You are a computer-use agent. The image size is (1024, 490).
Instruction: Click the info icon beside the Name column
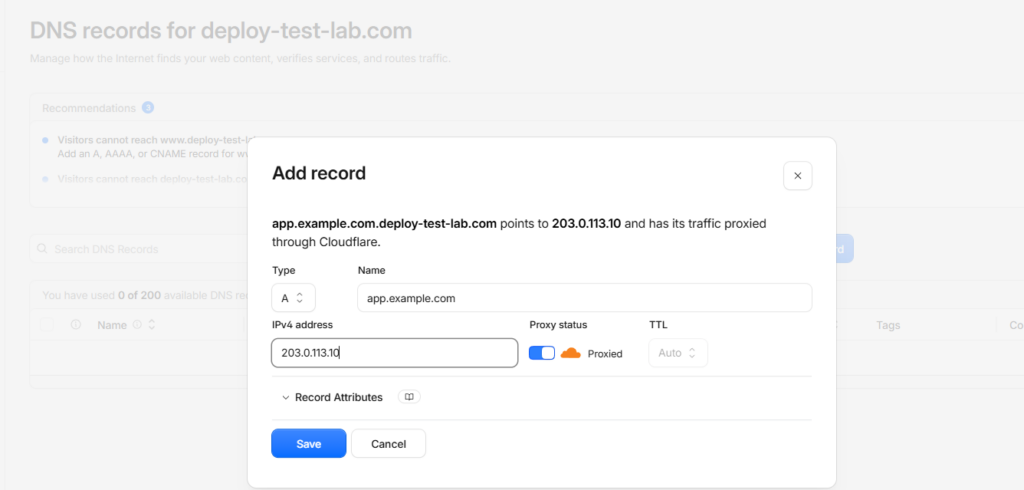[x=137, y=325]
